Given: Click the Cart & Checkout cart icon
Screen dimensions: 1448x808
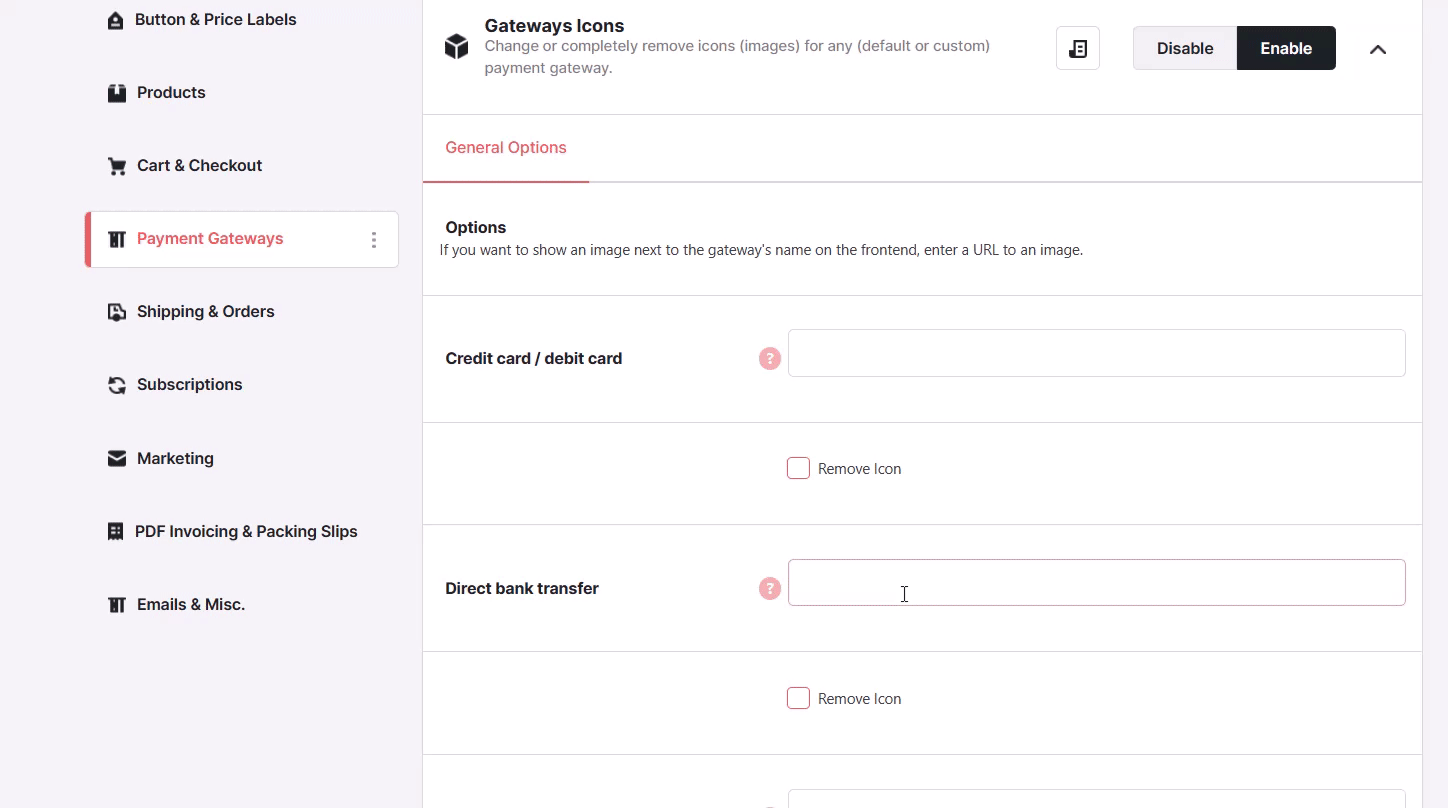Looking at the screenshot, I should pyautogui.click(x=117, y=166).
